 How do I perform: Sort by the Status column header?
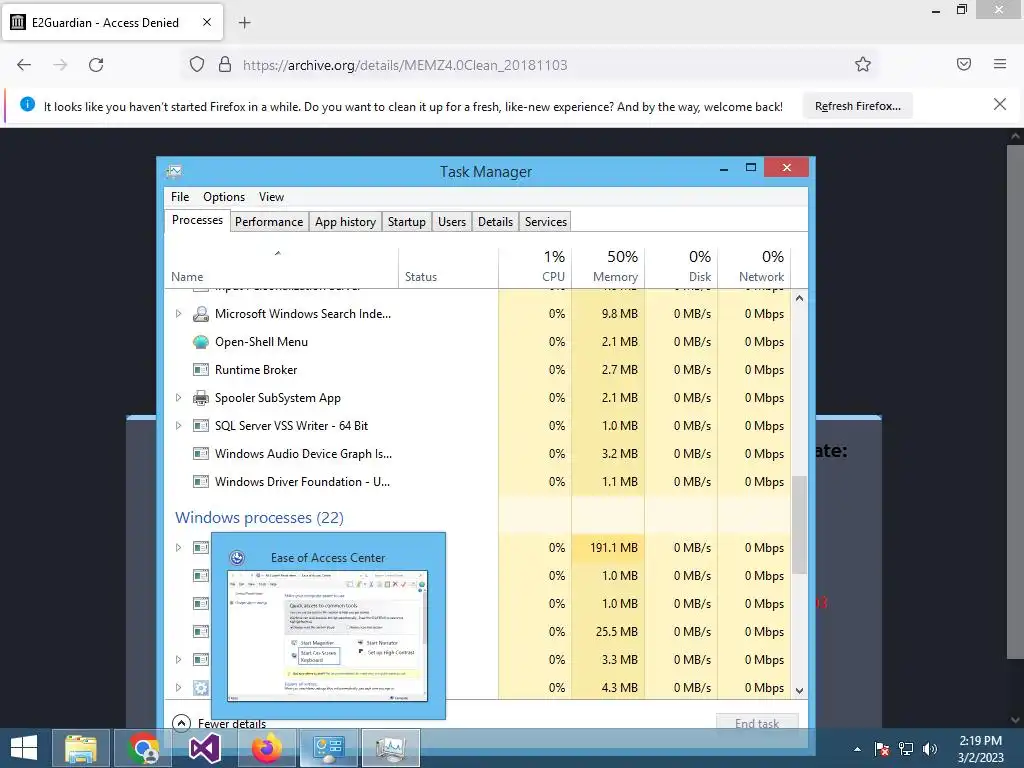(x=448, y=266)
